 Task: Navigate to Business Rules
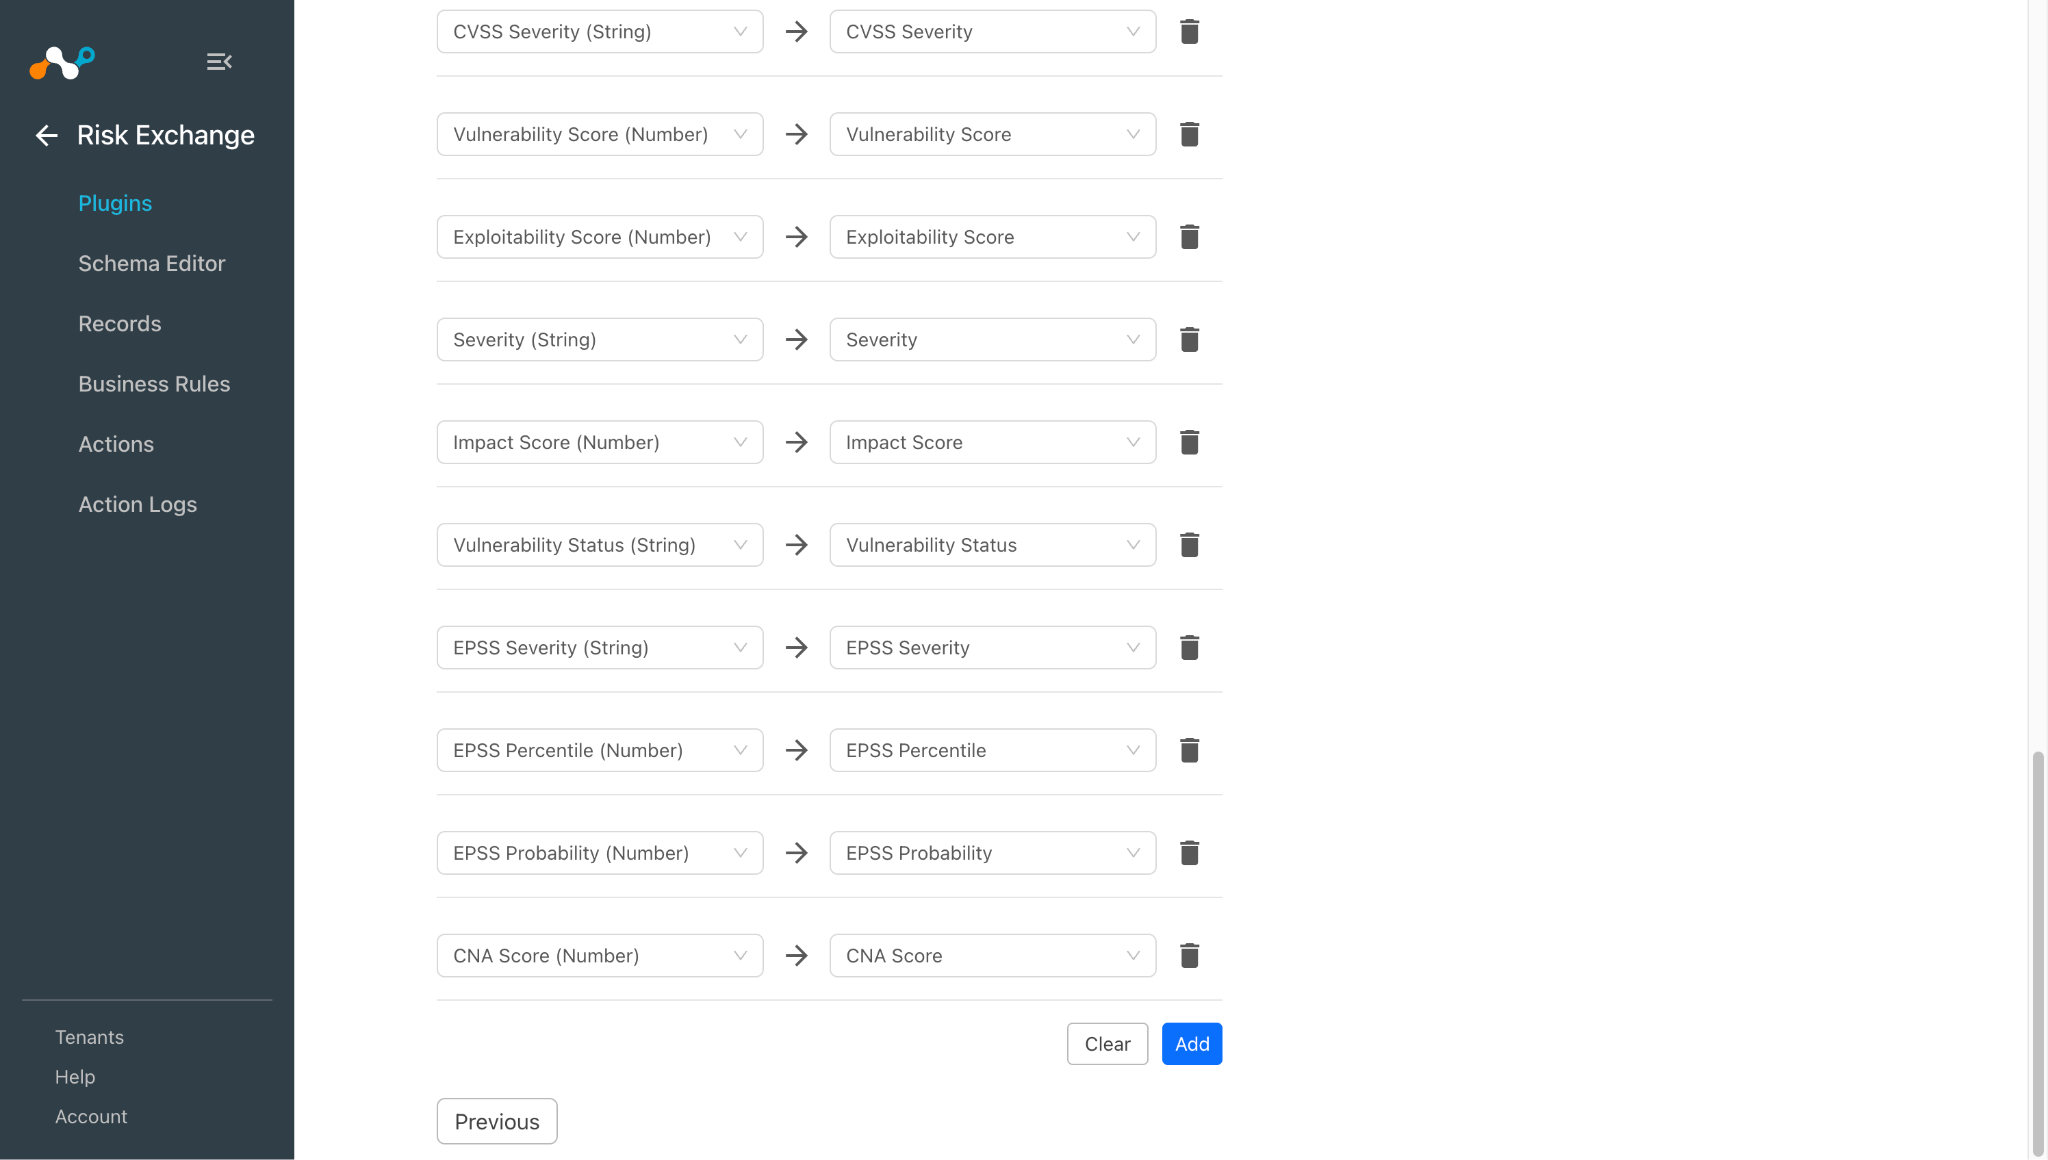pos(154,384)
